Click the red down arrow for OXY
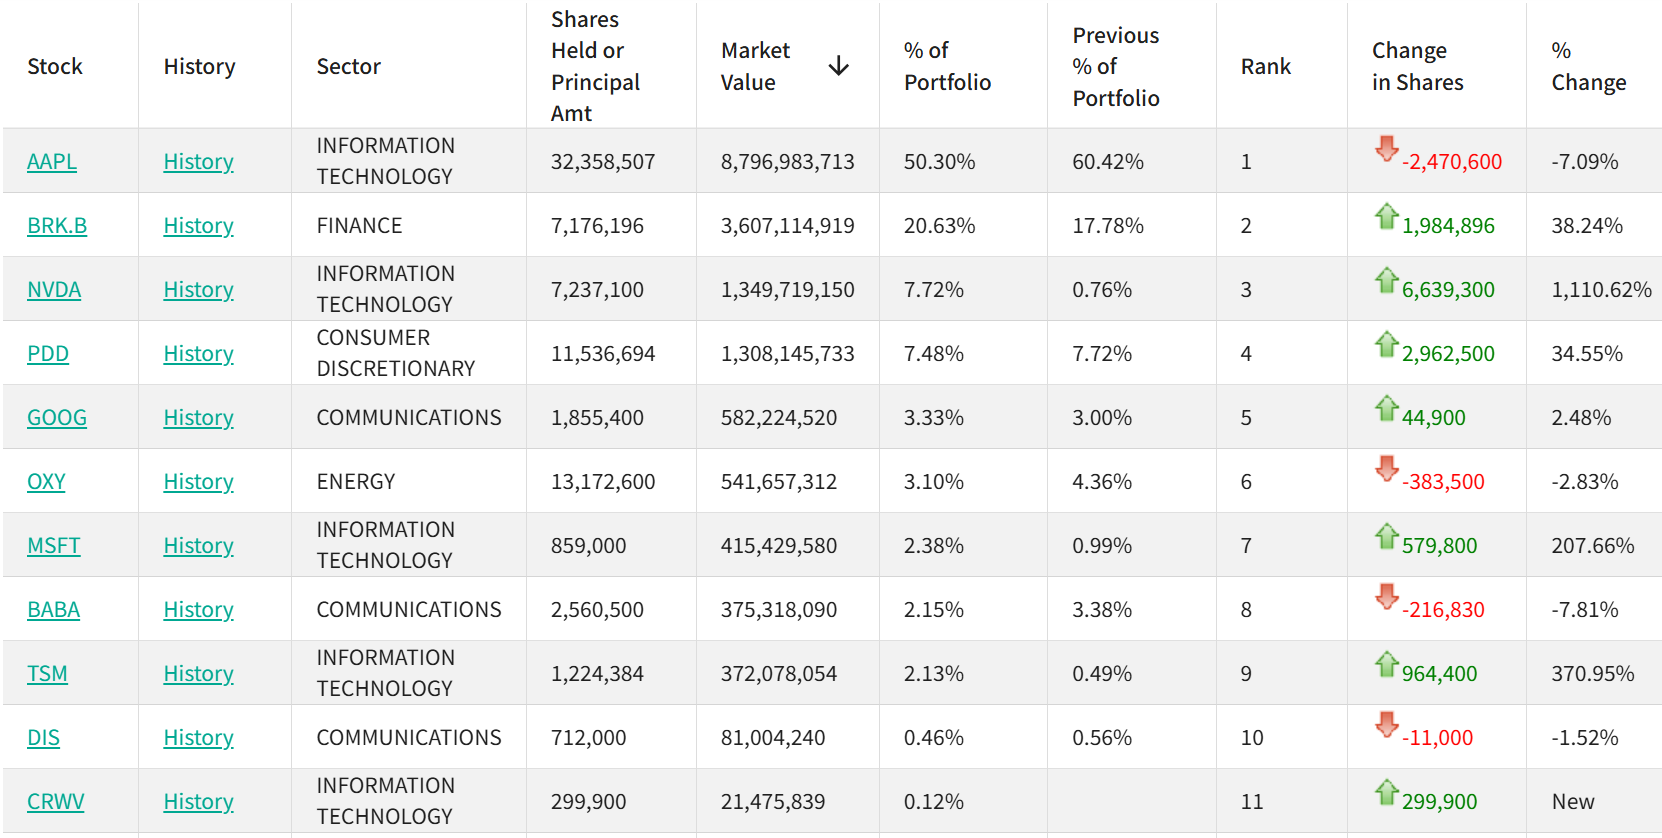Viewport: 1662px width, 838px height. pyautogui.click(x=1386, y=469)
